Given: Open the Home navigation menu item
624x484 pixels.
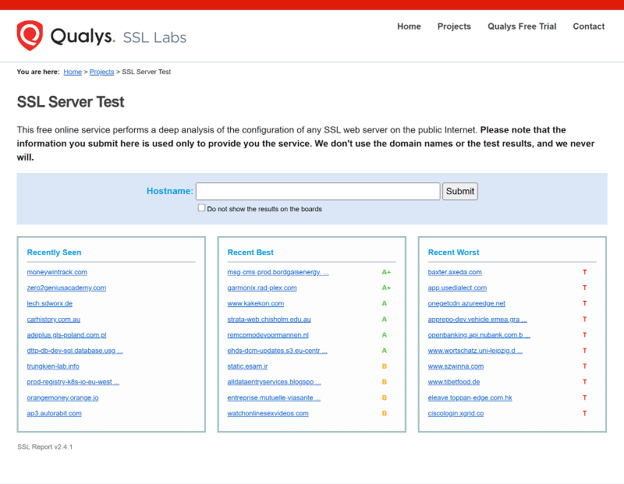Looking at the screenshot, I should click(409, 27).
